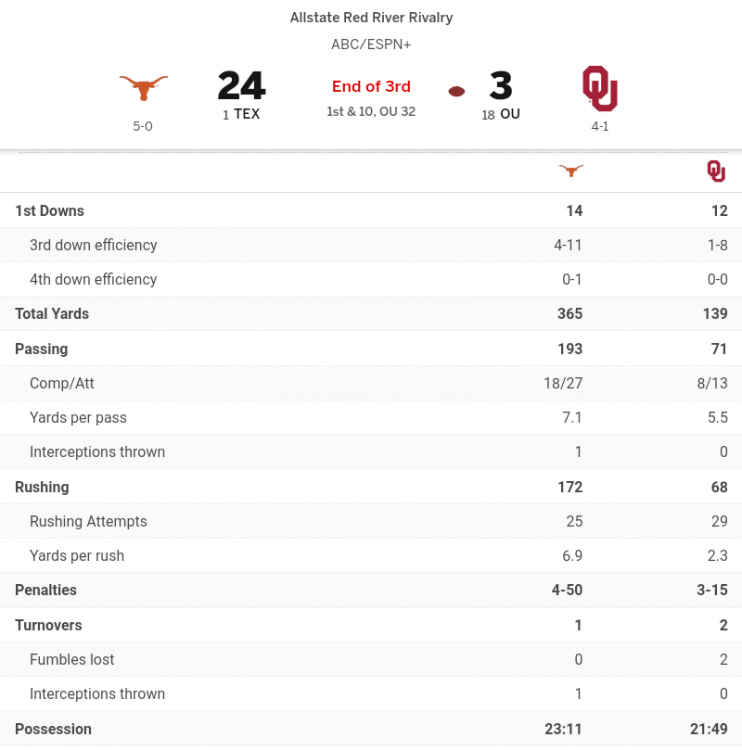This screenshot has height=750, width=742.
Task: Click the 1st & 10, OU 32 situation text
Action: (371, 111)
